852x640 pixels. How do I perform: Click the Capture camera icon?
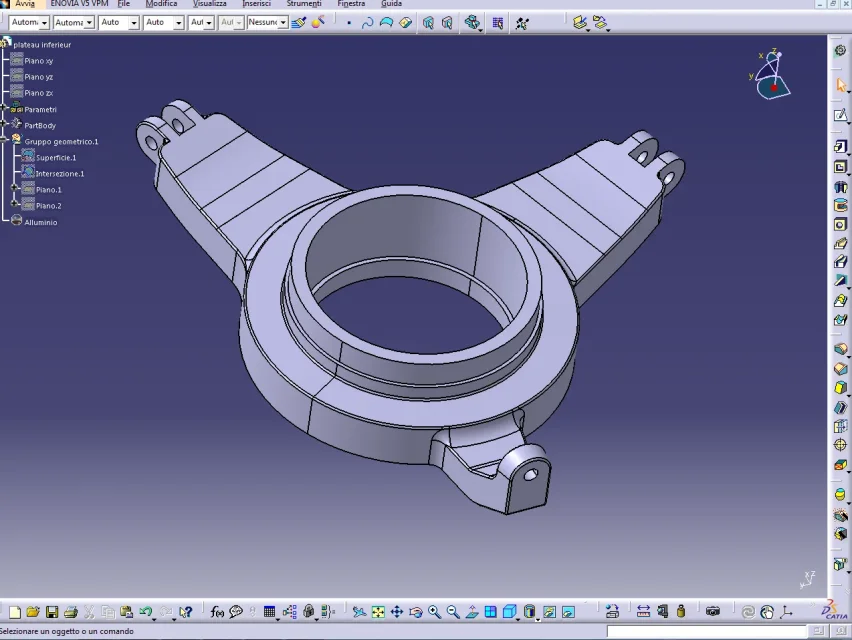[x=712, y=612]
